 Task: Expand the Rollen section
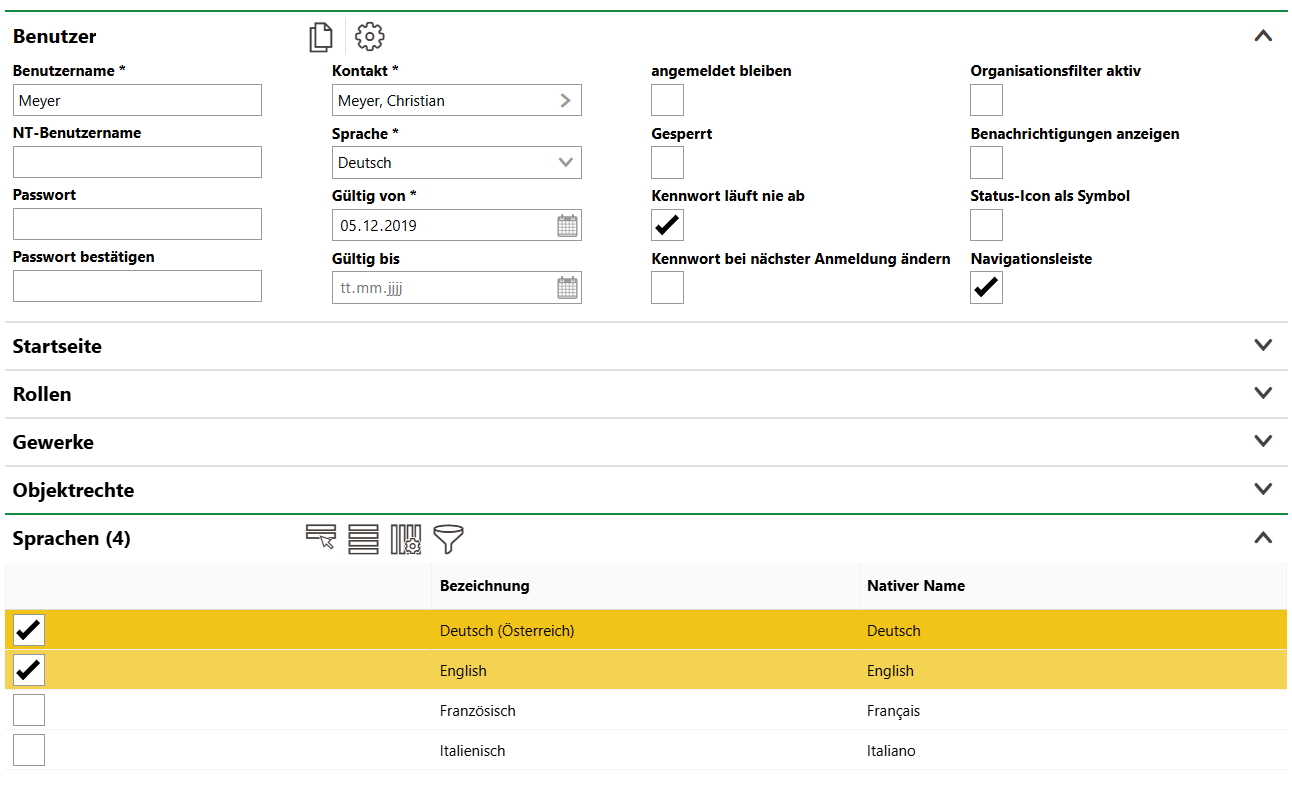[1263, 393]
